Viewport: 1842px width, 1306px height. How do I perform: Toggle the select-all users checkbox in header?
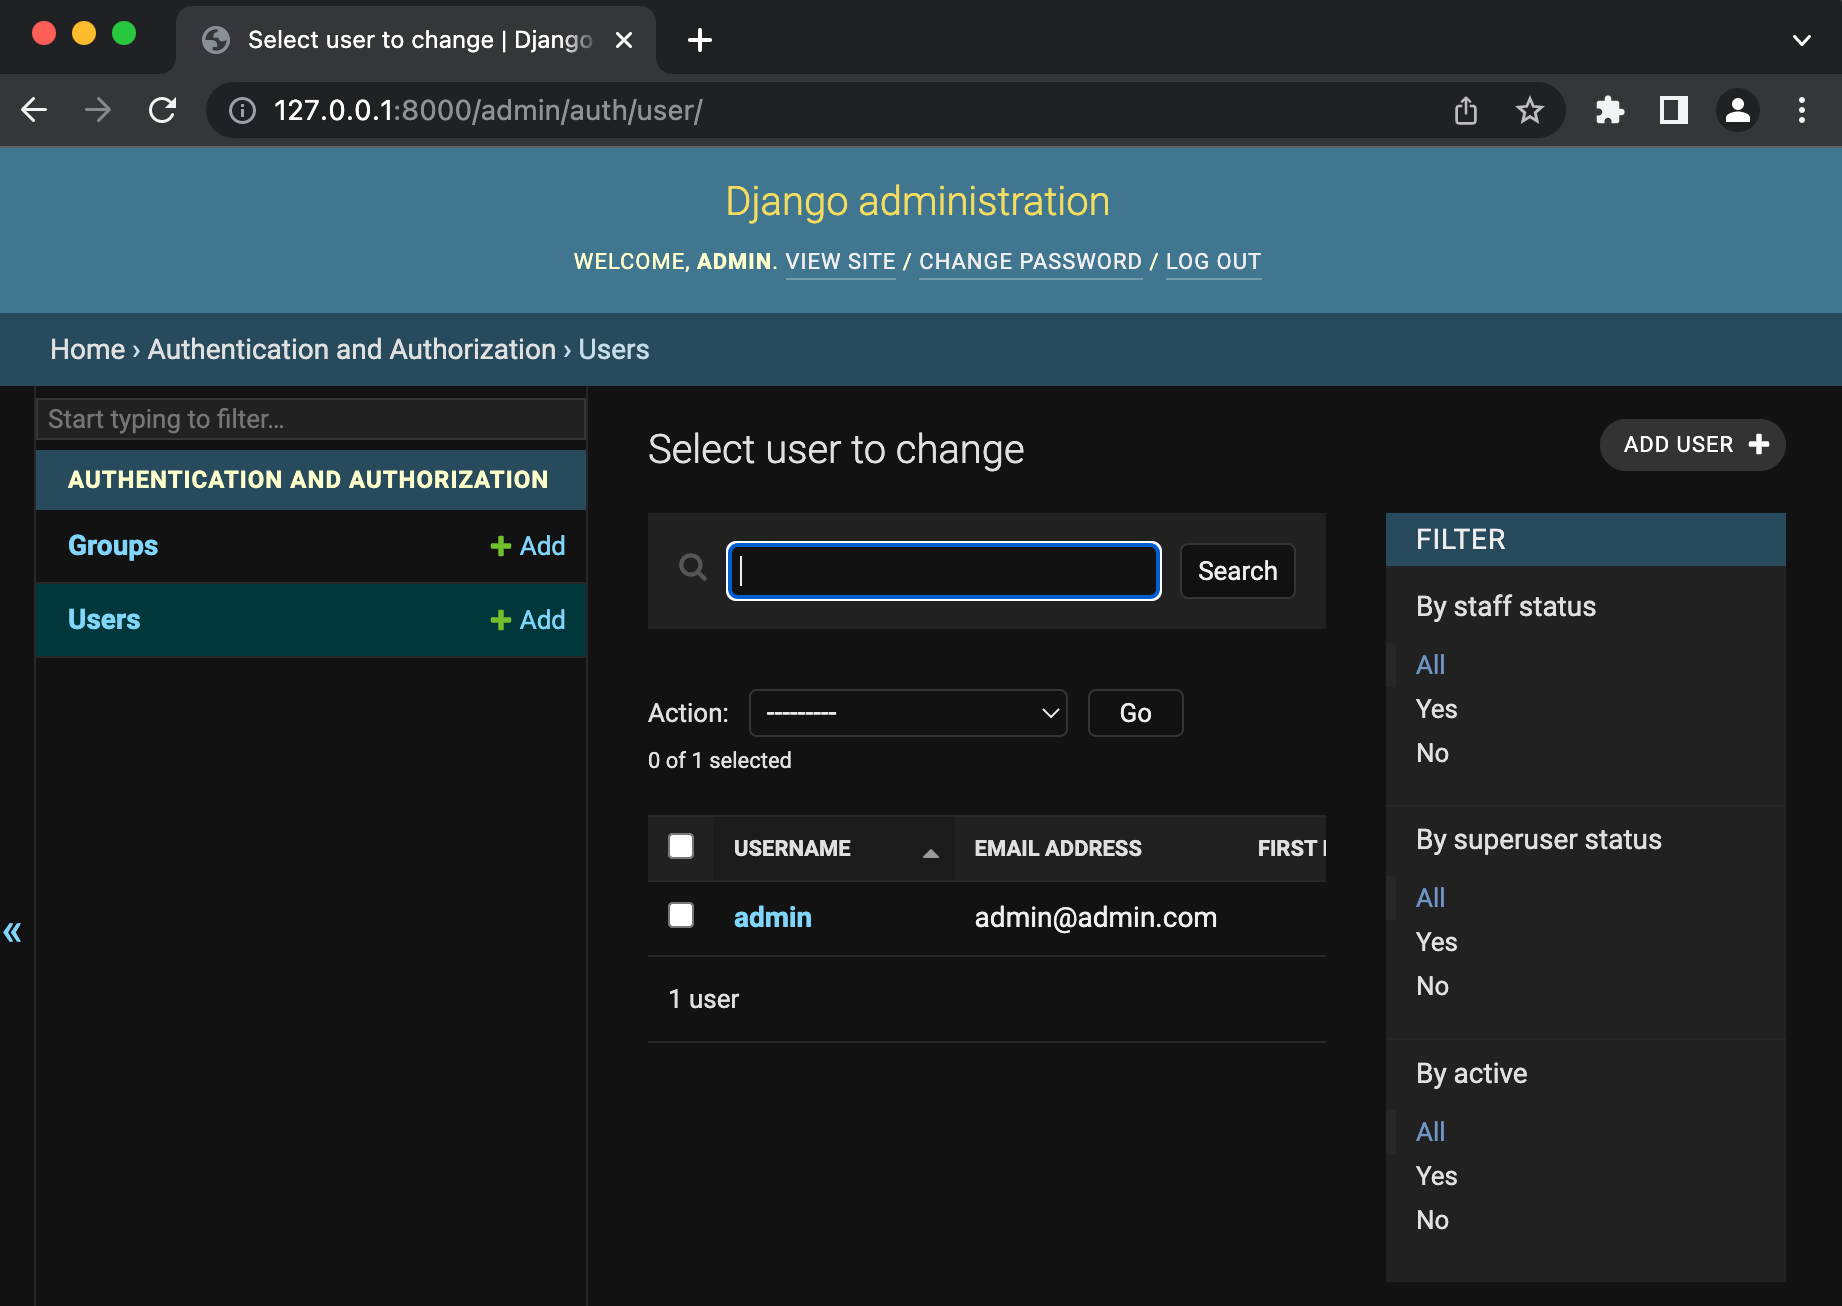click(x=681, y=846)
